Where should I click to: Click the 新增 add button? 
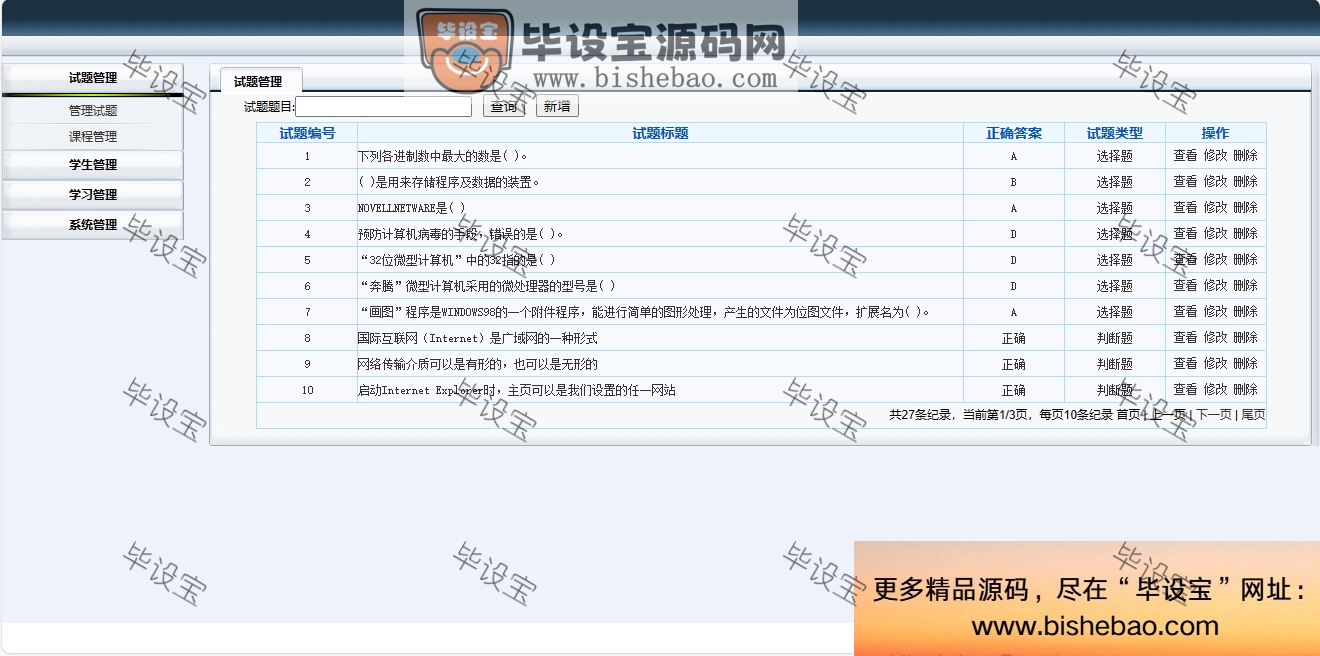pos(557,107)
